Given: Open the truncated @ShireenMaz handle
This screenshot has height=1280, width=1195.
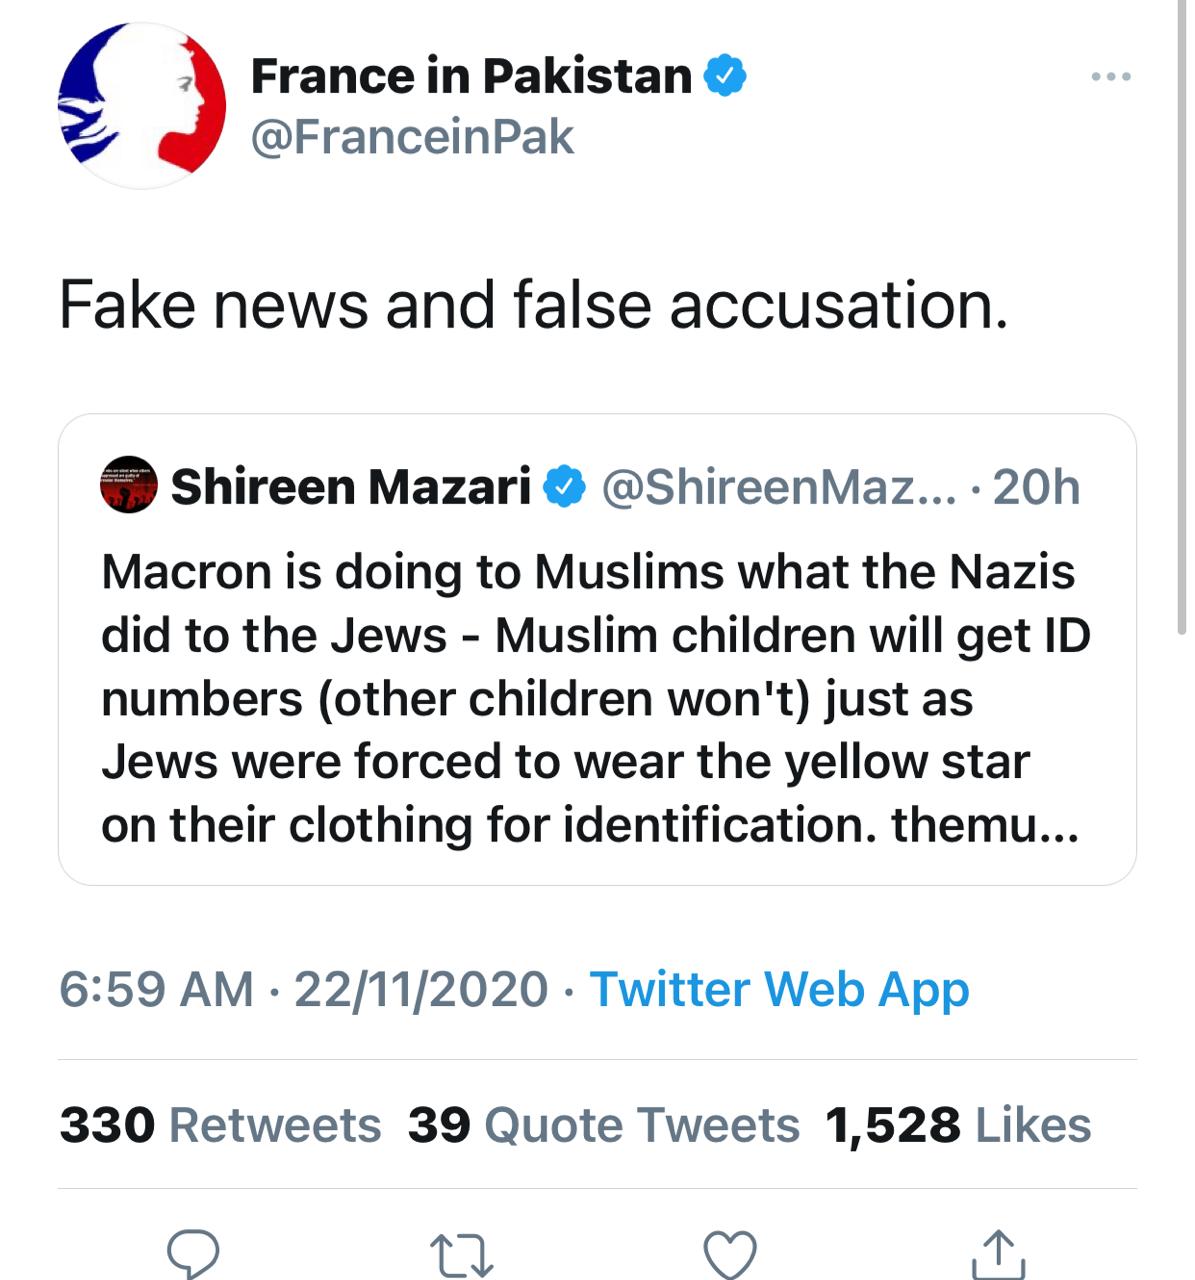Looking at the screenshot, I should (x=777, y=487).
